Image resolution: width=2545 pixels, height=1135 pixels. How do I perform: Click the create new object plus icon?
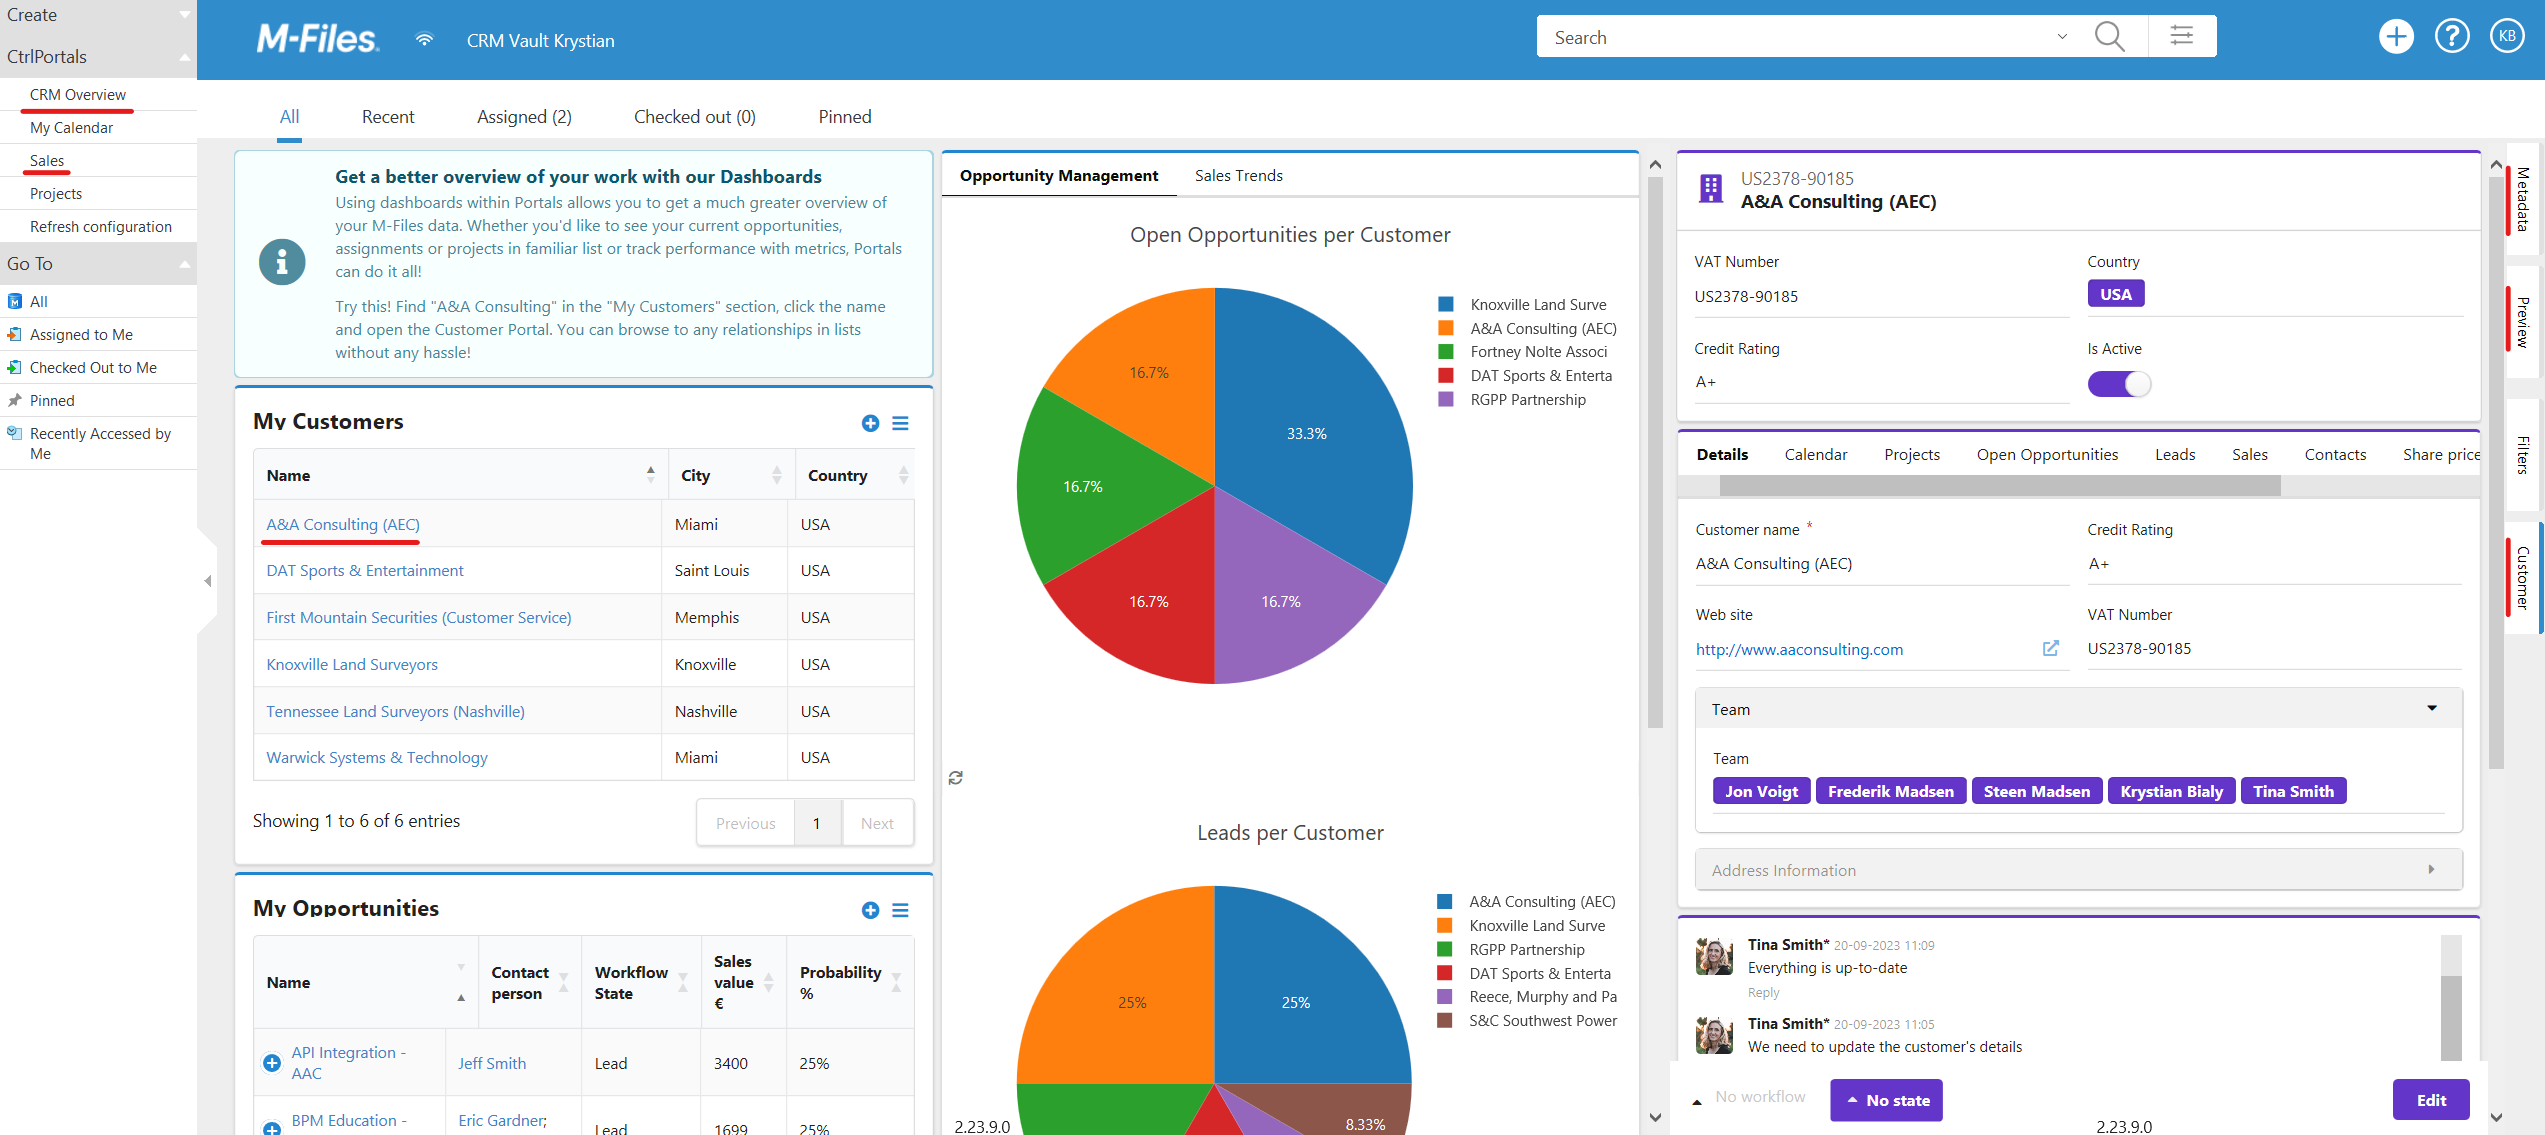pyautogui.click(x=2396, y=37)
